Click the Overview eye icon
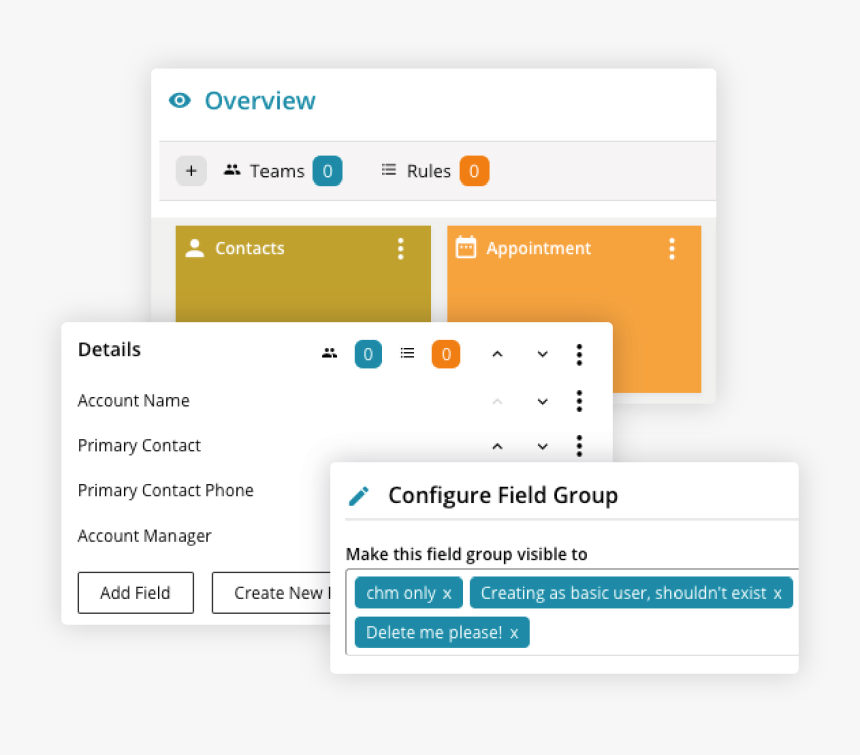This screenshot has width=860, height=755. click(180, 100)
